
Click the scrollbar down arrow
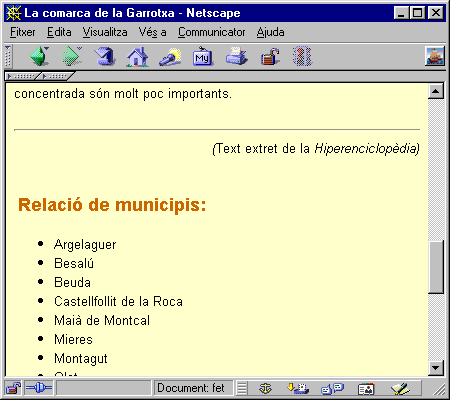[x=436, y=368]
